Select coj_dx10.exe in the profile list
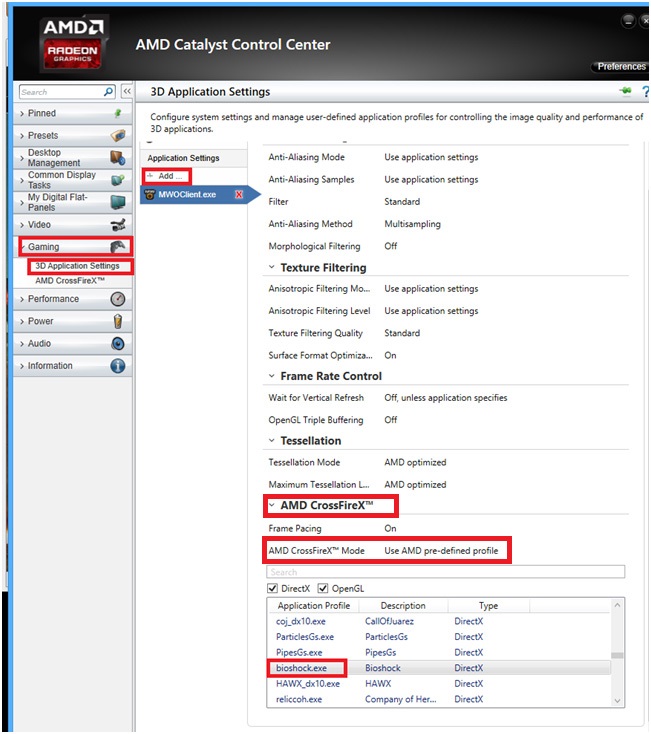 point(300,621)
